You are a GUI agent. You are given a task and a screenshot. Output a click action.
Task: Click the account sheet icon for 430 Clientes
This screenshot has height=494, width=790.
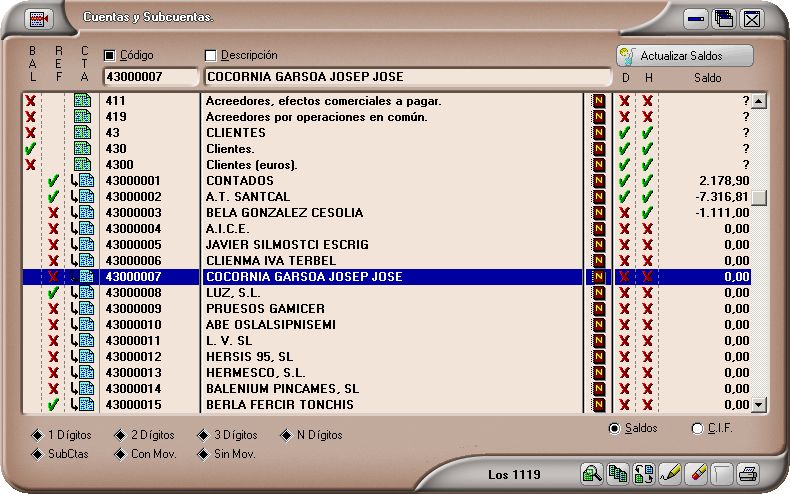pos(83,149)
